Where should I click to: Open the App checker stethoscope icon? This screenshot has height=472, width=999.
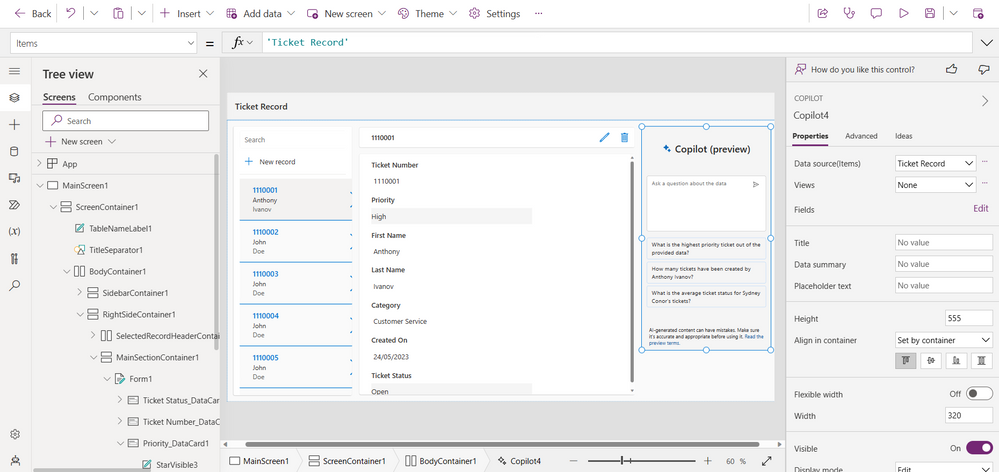click(849, 13)
